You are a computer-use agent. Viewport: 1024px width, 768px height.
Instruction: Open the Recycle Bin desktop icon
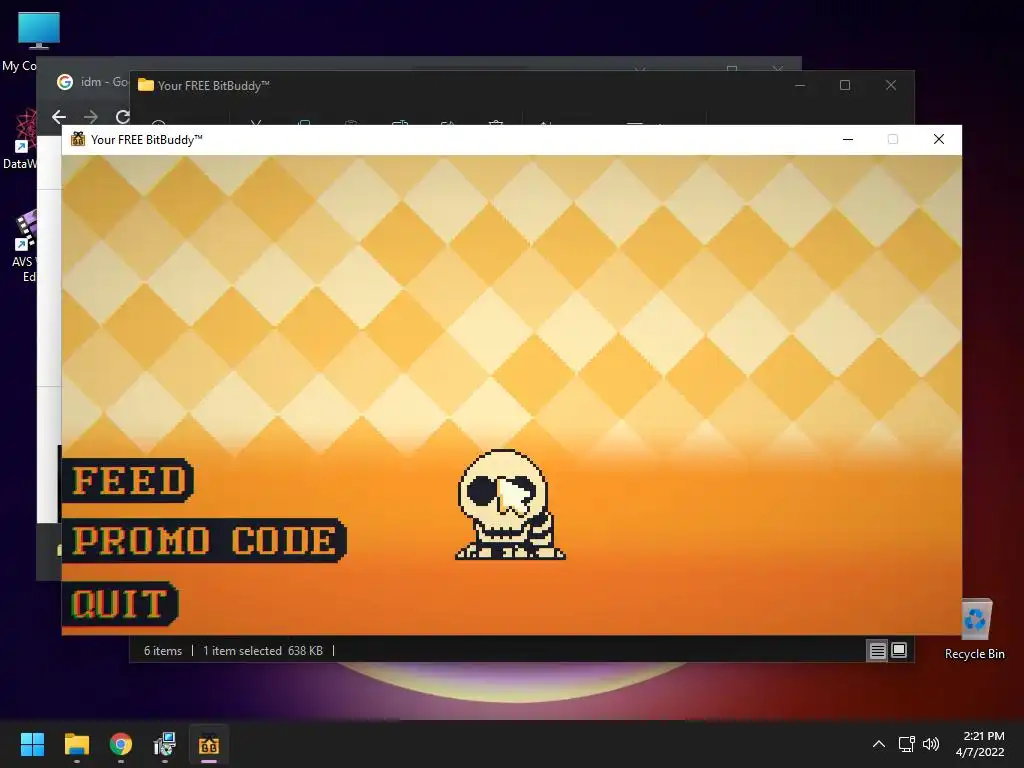[x=975, y=629]
